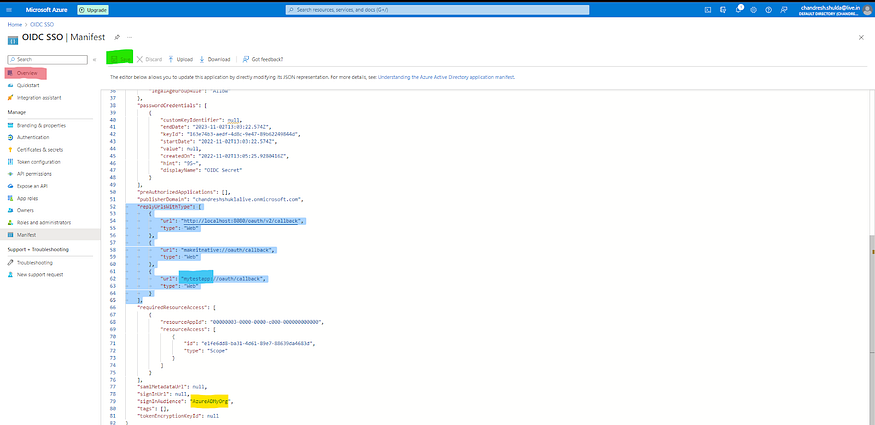
Task: Click the mytestapp://oauth/callback url line
Action: point(214,278)
